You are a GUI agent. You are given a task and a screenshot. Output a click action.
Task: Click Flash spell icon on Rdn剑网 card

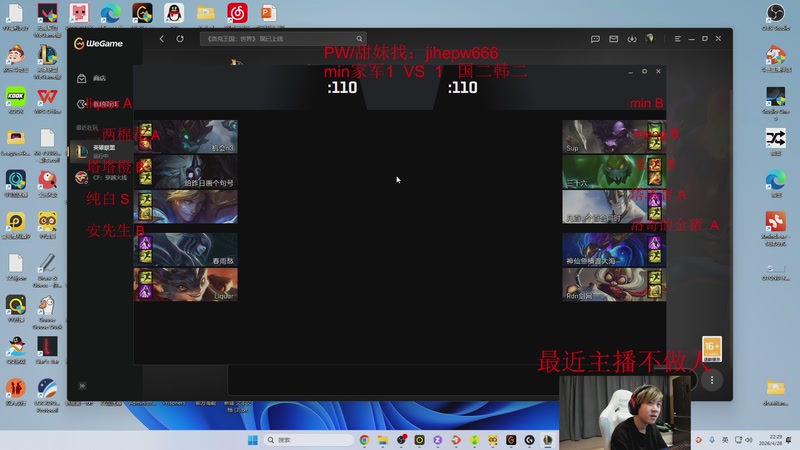pos(655,278)
